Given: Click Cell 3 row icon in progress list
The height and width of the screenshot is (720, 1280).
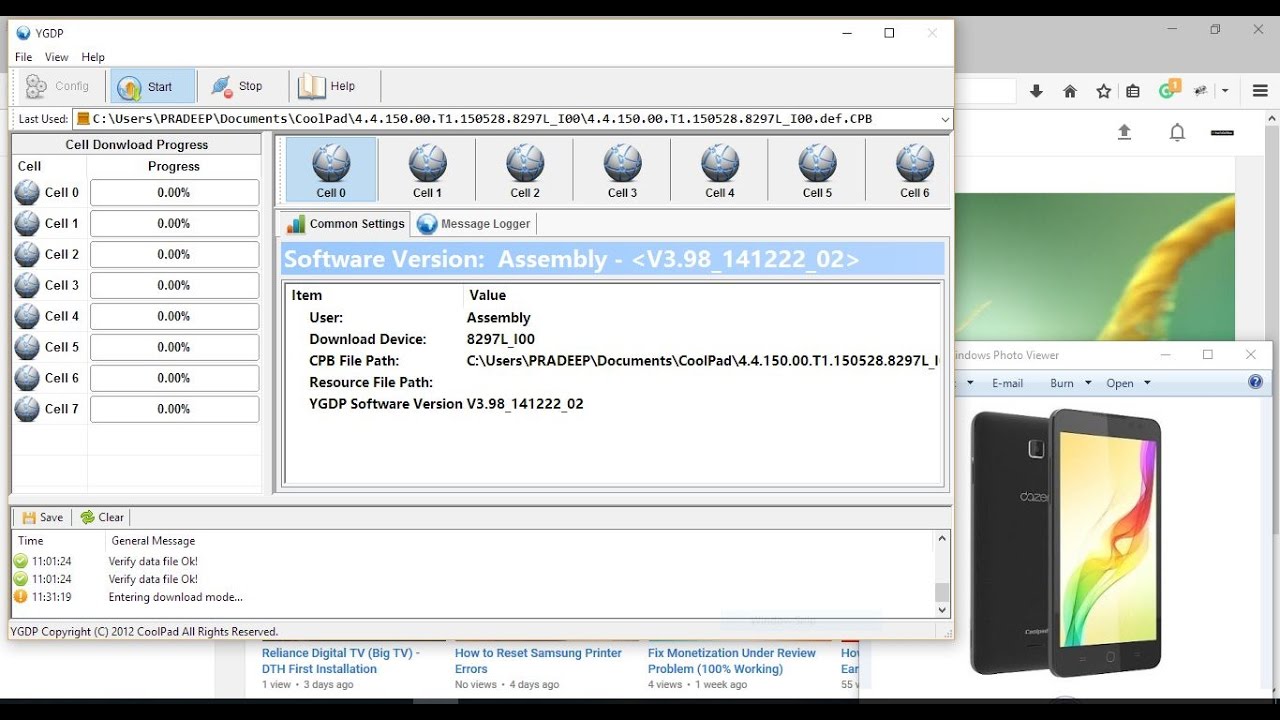Looking at the screenshot, I should (27, 285).
